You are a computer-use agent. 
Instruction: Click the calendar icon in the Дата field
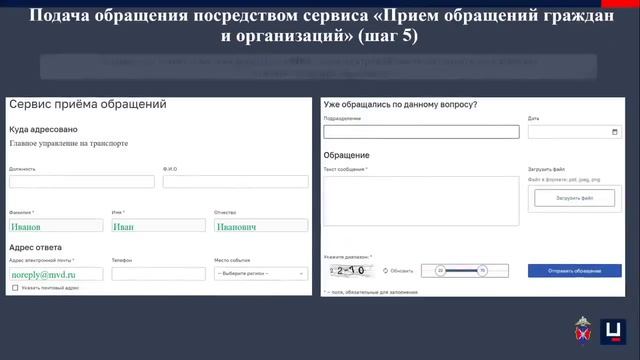pos(615,132)
